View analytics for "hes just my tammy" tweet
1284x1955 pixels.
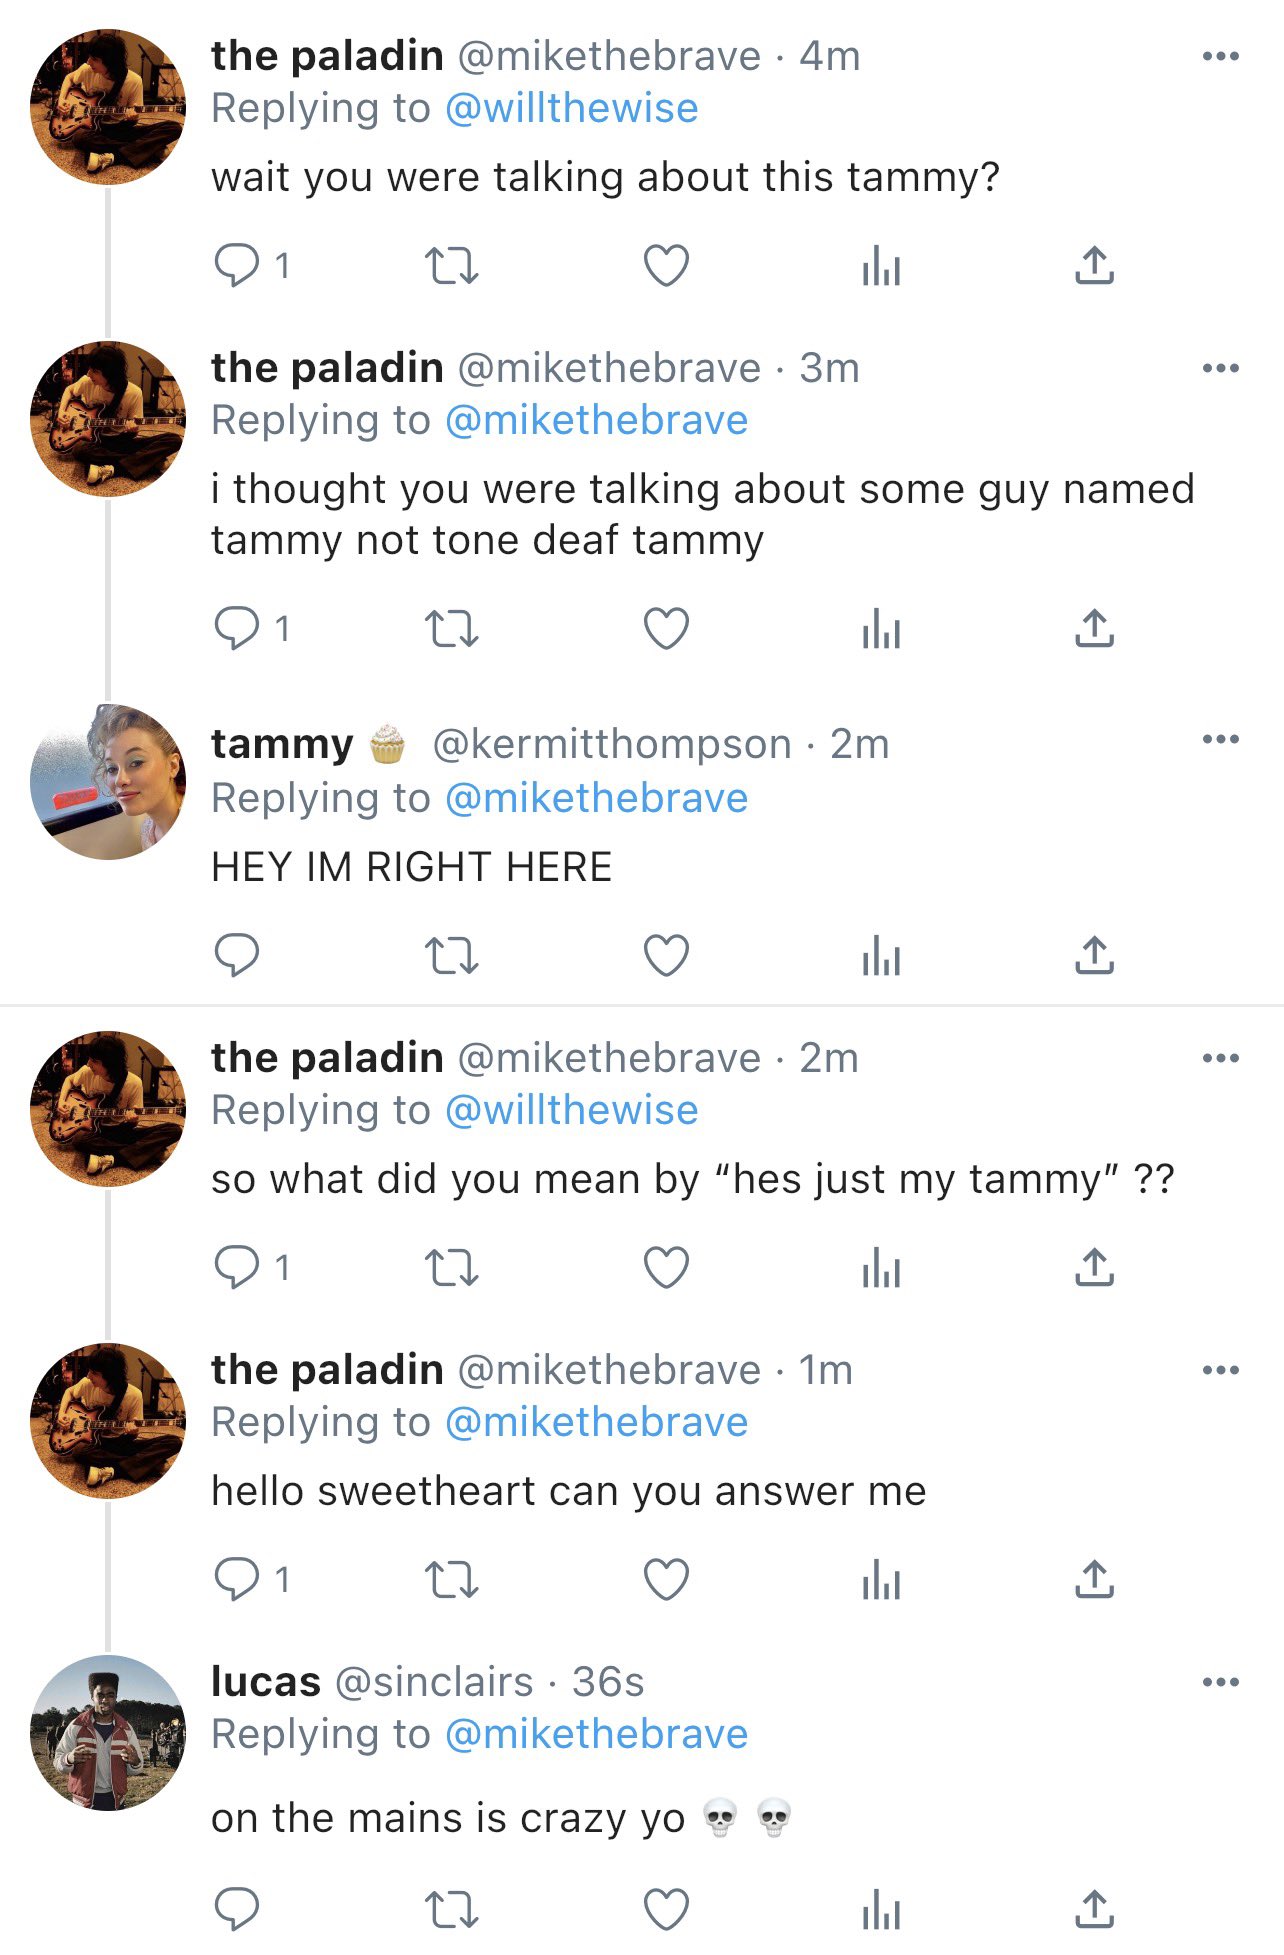(881, 1268)
